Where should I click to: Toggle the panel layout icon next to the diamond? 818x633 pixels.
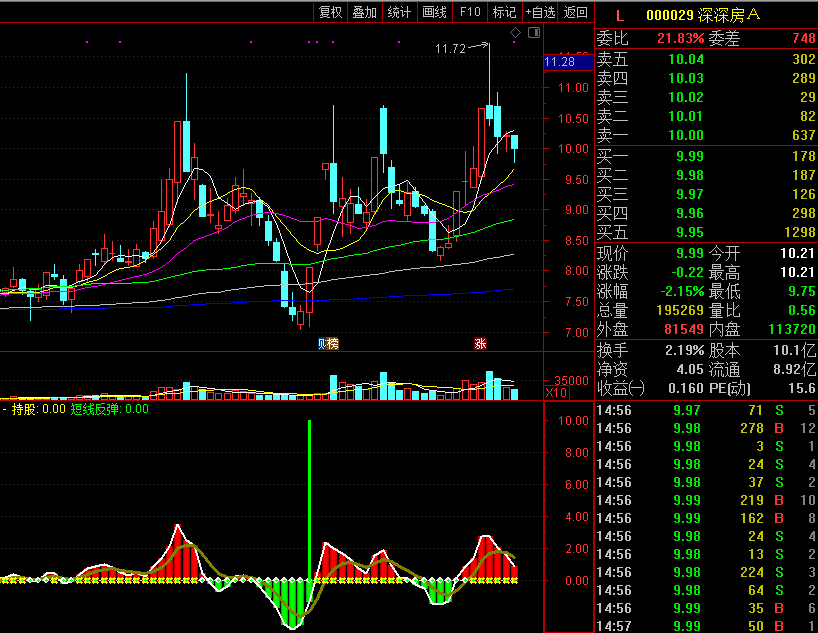pyautogui.click(x=534, y=33)
